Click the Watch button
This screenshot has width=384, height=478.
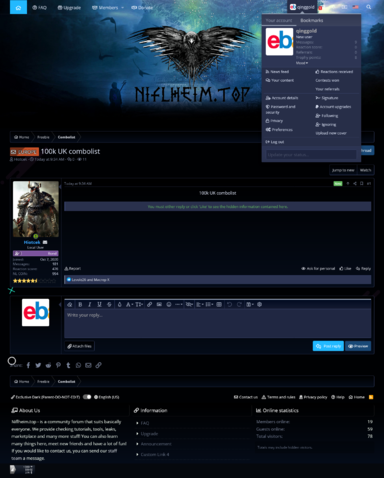point(365,170)
